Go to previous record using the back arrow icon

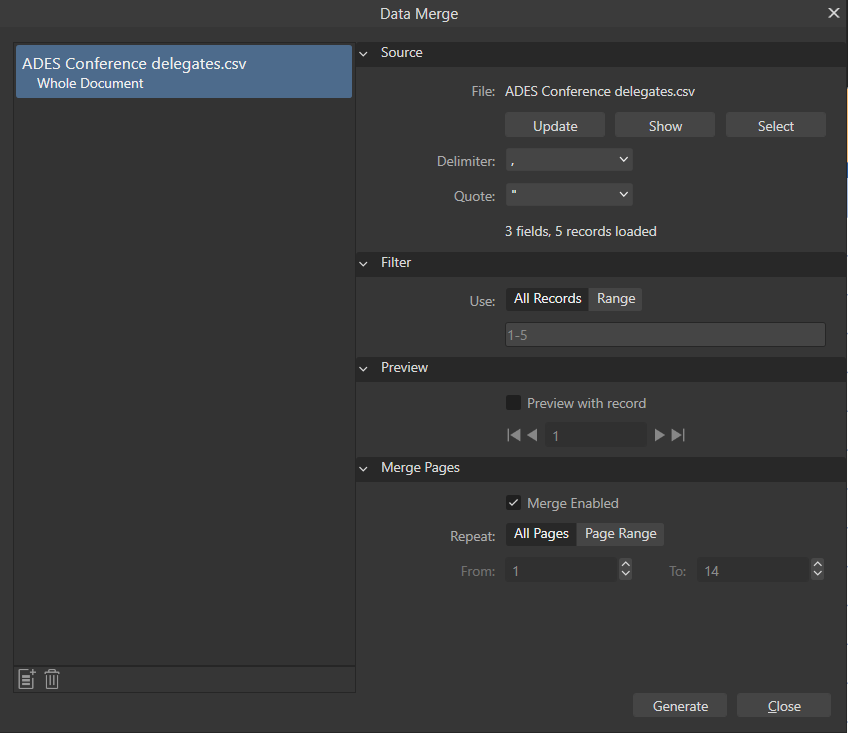(x=532, y=434)
